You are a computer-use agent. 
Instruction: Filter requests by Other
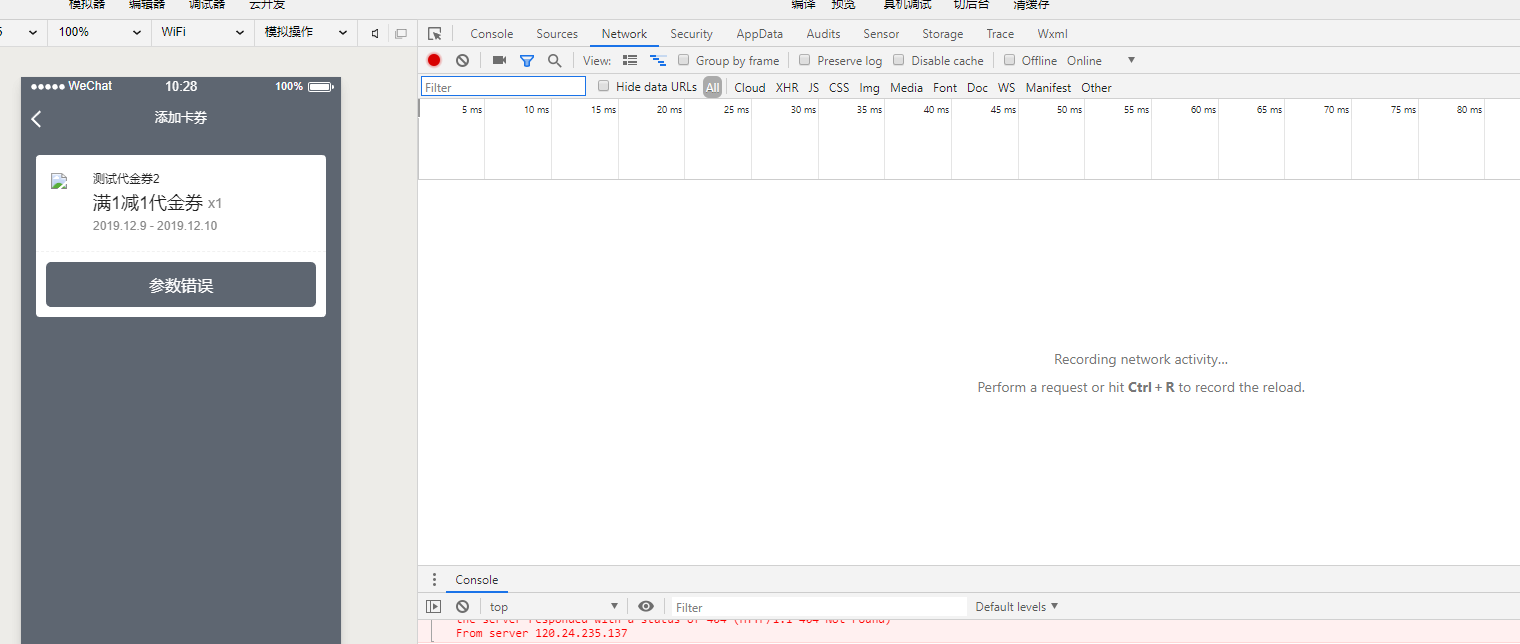pos(1096,88)
